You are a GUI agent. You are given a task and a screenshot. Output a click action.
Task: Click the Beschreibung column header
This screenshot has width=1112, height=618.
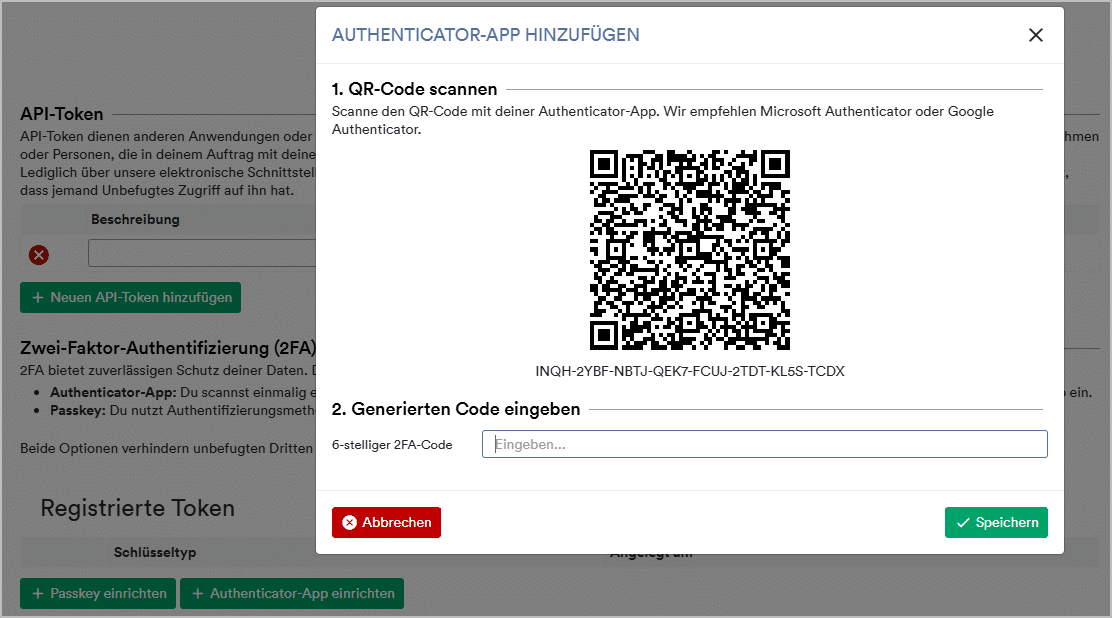click(135, 219)
